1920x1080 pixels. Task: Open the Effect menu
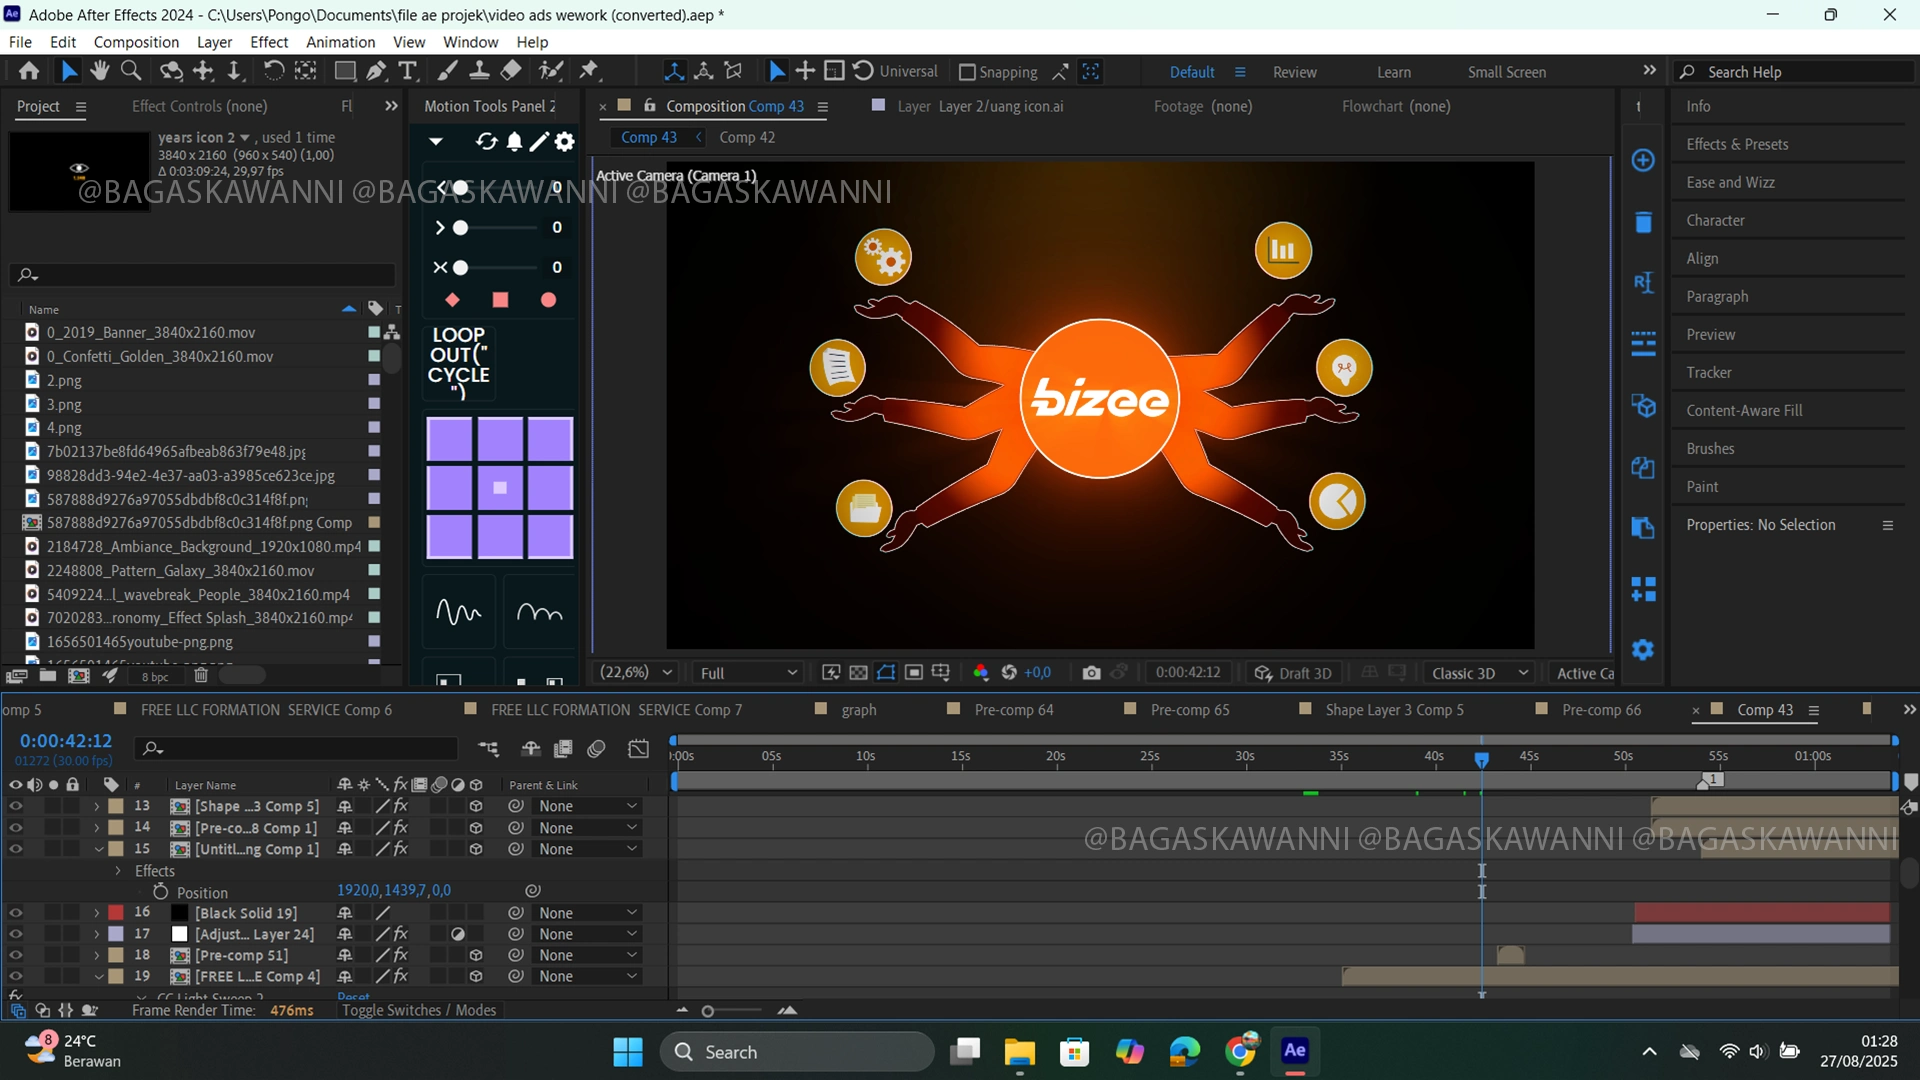[x=269, y=42]
